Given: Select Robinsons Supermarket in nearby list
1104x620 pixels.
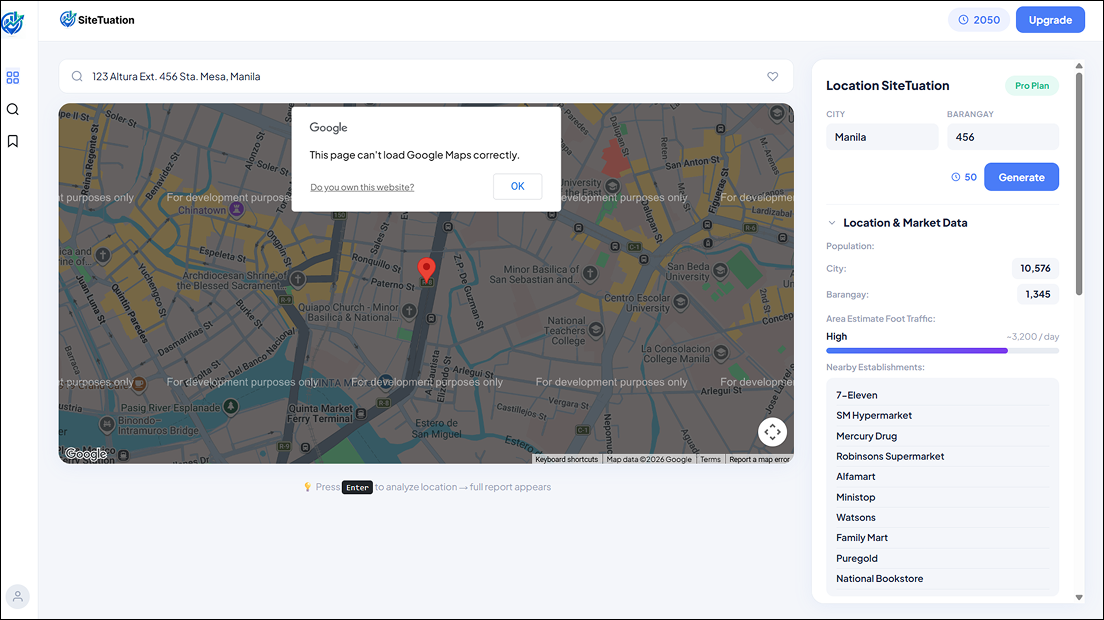Looking at the screenshot, I should (x=942, y=457).
